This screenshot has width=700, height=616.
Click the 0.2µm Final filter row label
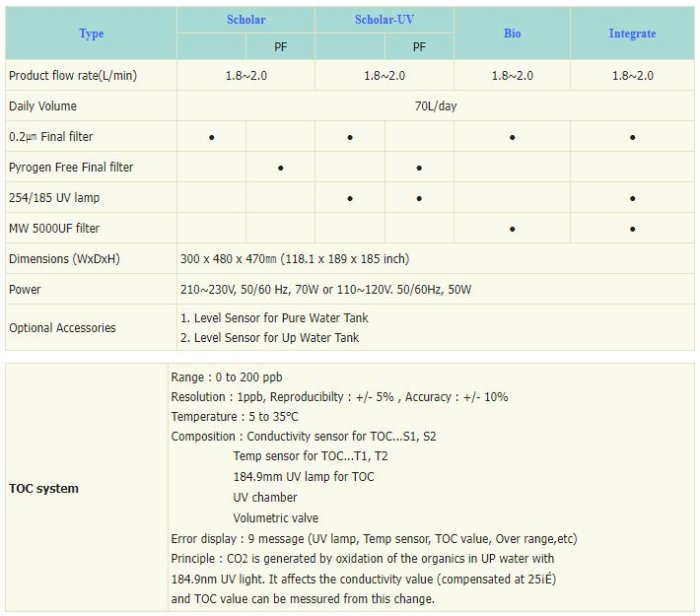tap(50, 137)
